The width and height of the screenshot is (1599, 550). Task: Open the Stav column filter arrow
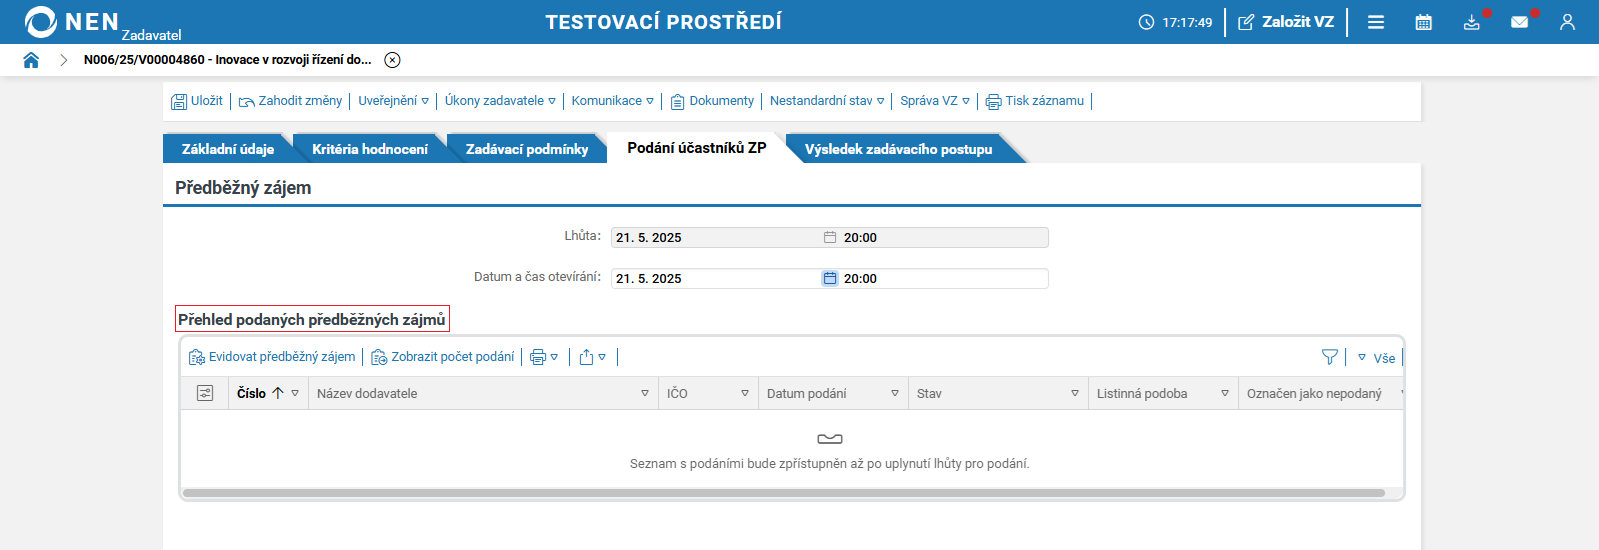1075,394
